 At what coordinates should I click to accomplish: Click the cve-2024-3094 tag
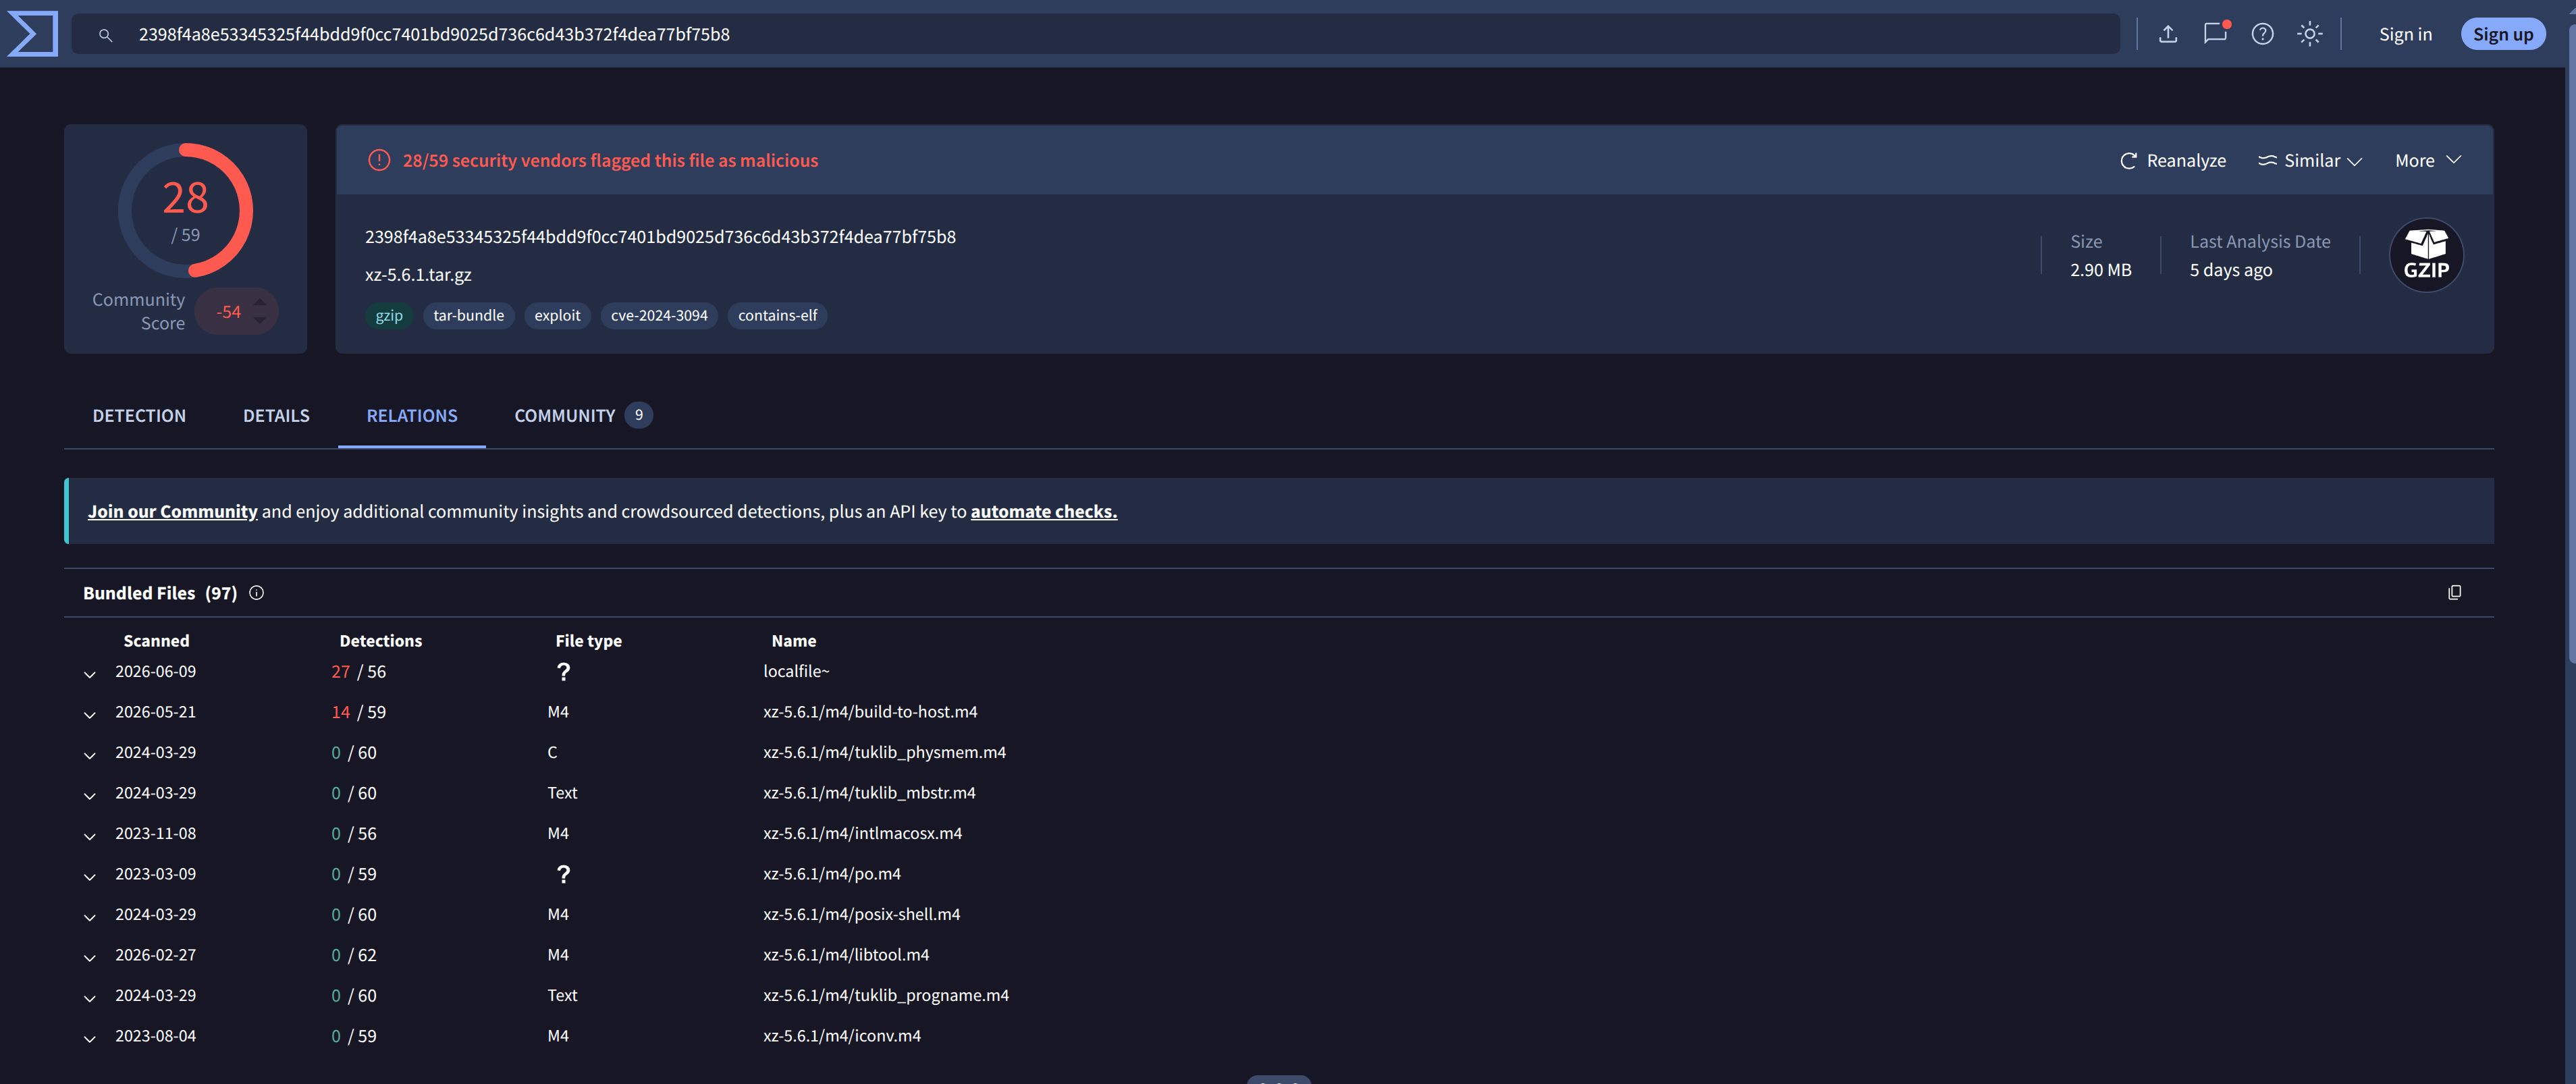click(x=659, y=316)
